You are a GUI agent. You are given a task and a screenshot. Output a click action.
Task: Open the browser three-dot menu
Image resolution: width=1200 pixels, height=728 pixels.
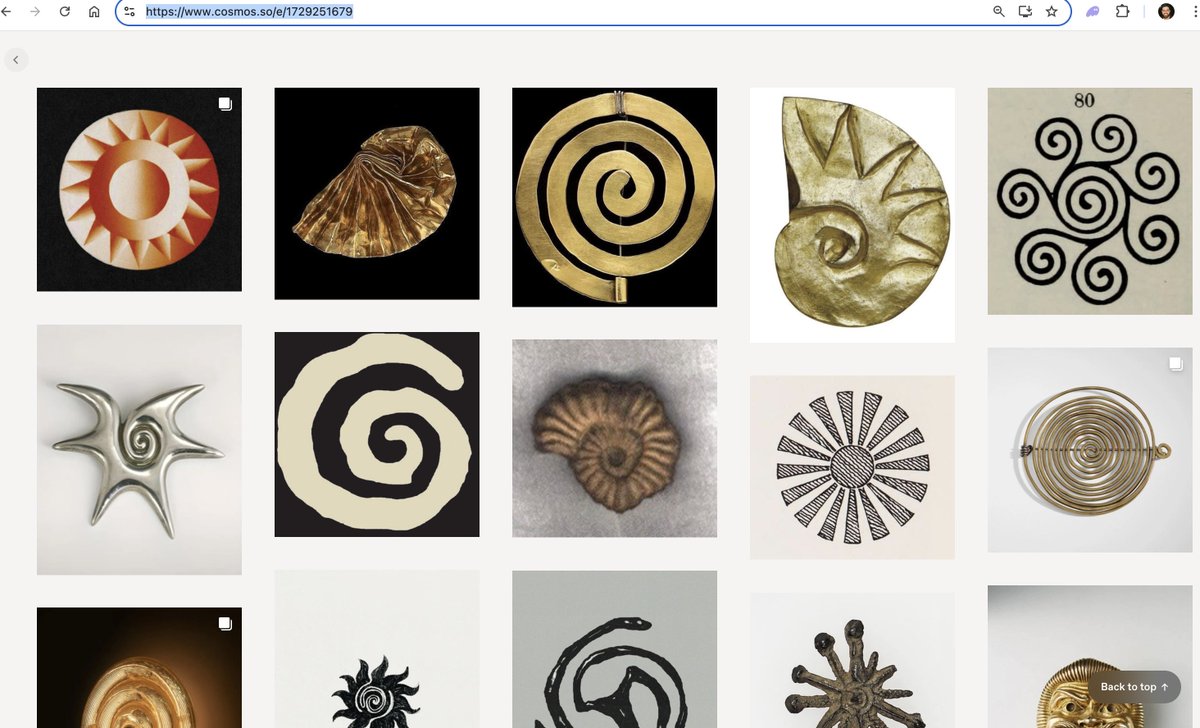coord(1193,12)
